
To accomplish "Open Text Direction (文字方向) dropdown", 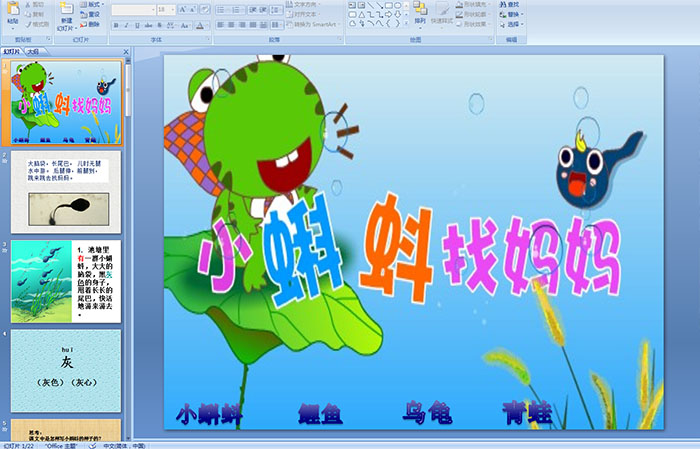I will (304, 4).
